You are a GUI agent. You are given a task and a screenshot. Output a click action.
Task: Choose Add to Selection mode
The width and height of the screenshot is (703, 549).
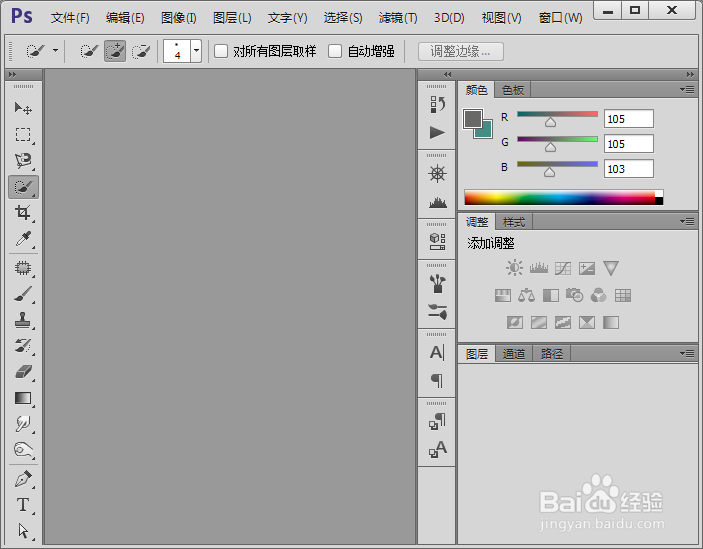click(x=115, y=51)
